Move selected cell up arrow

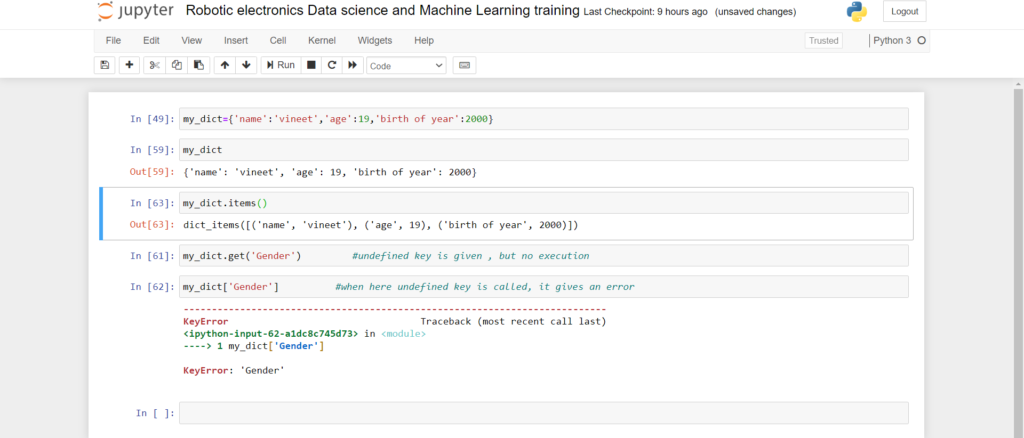225,65
